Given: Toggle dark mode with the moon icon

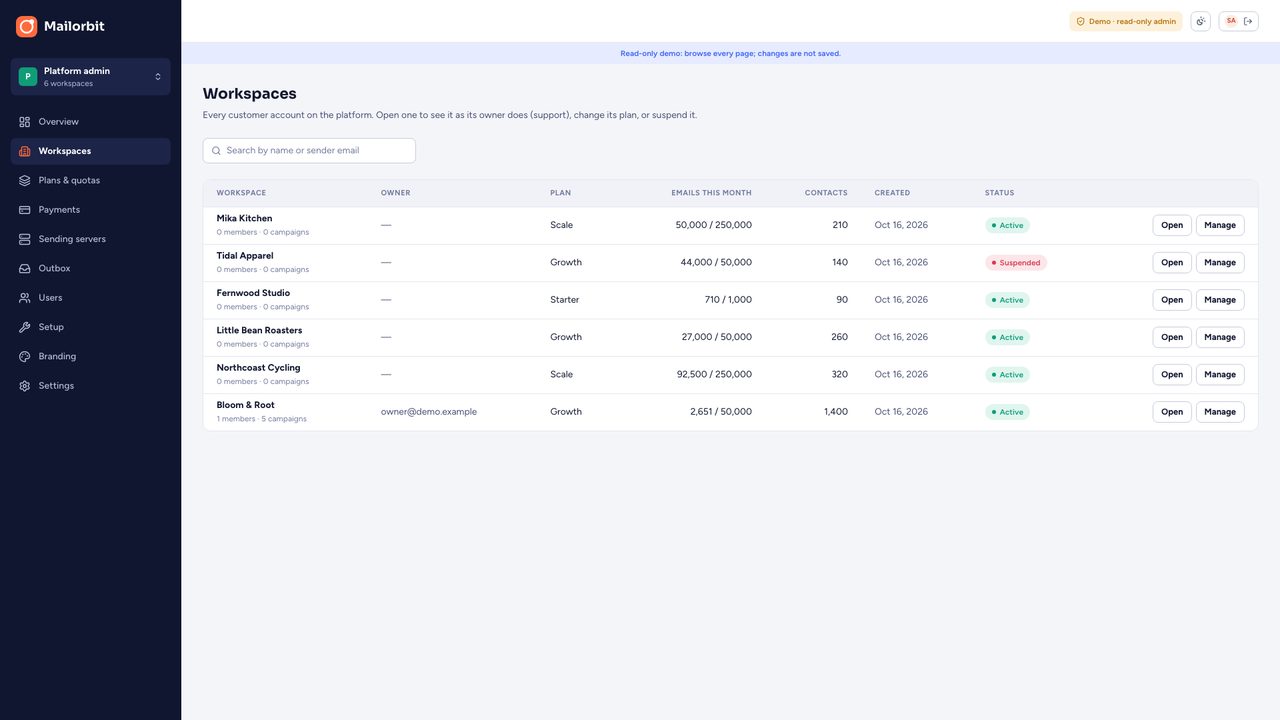Looking at the screenshot, I should (1200, 21).
